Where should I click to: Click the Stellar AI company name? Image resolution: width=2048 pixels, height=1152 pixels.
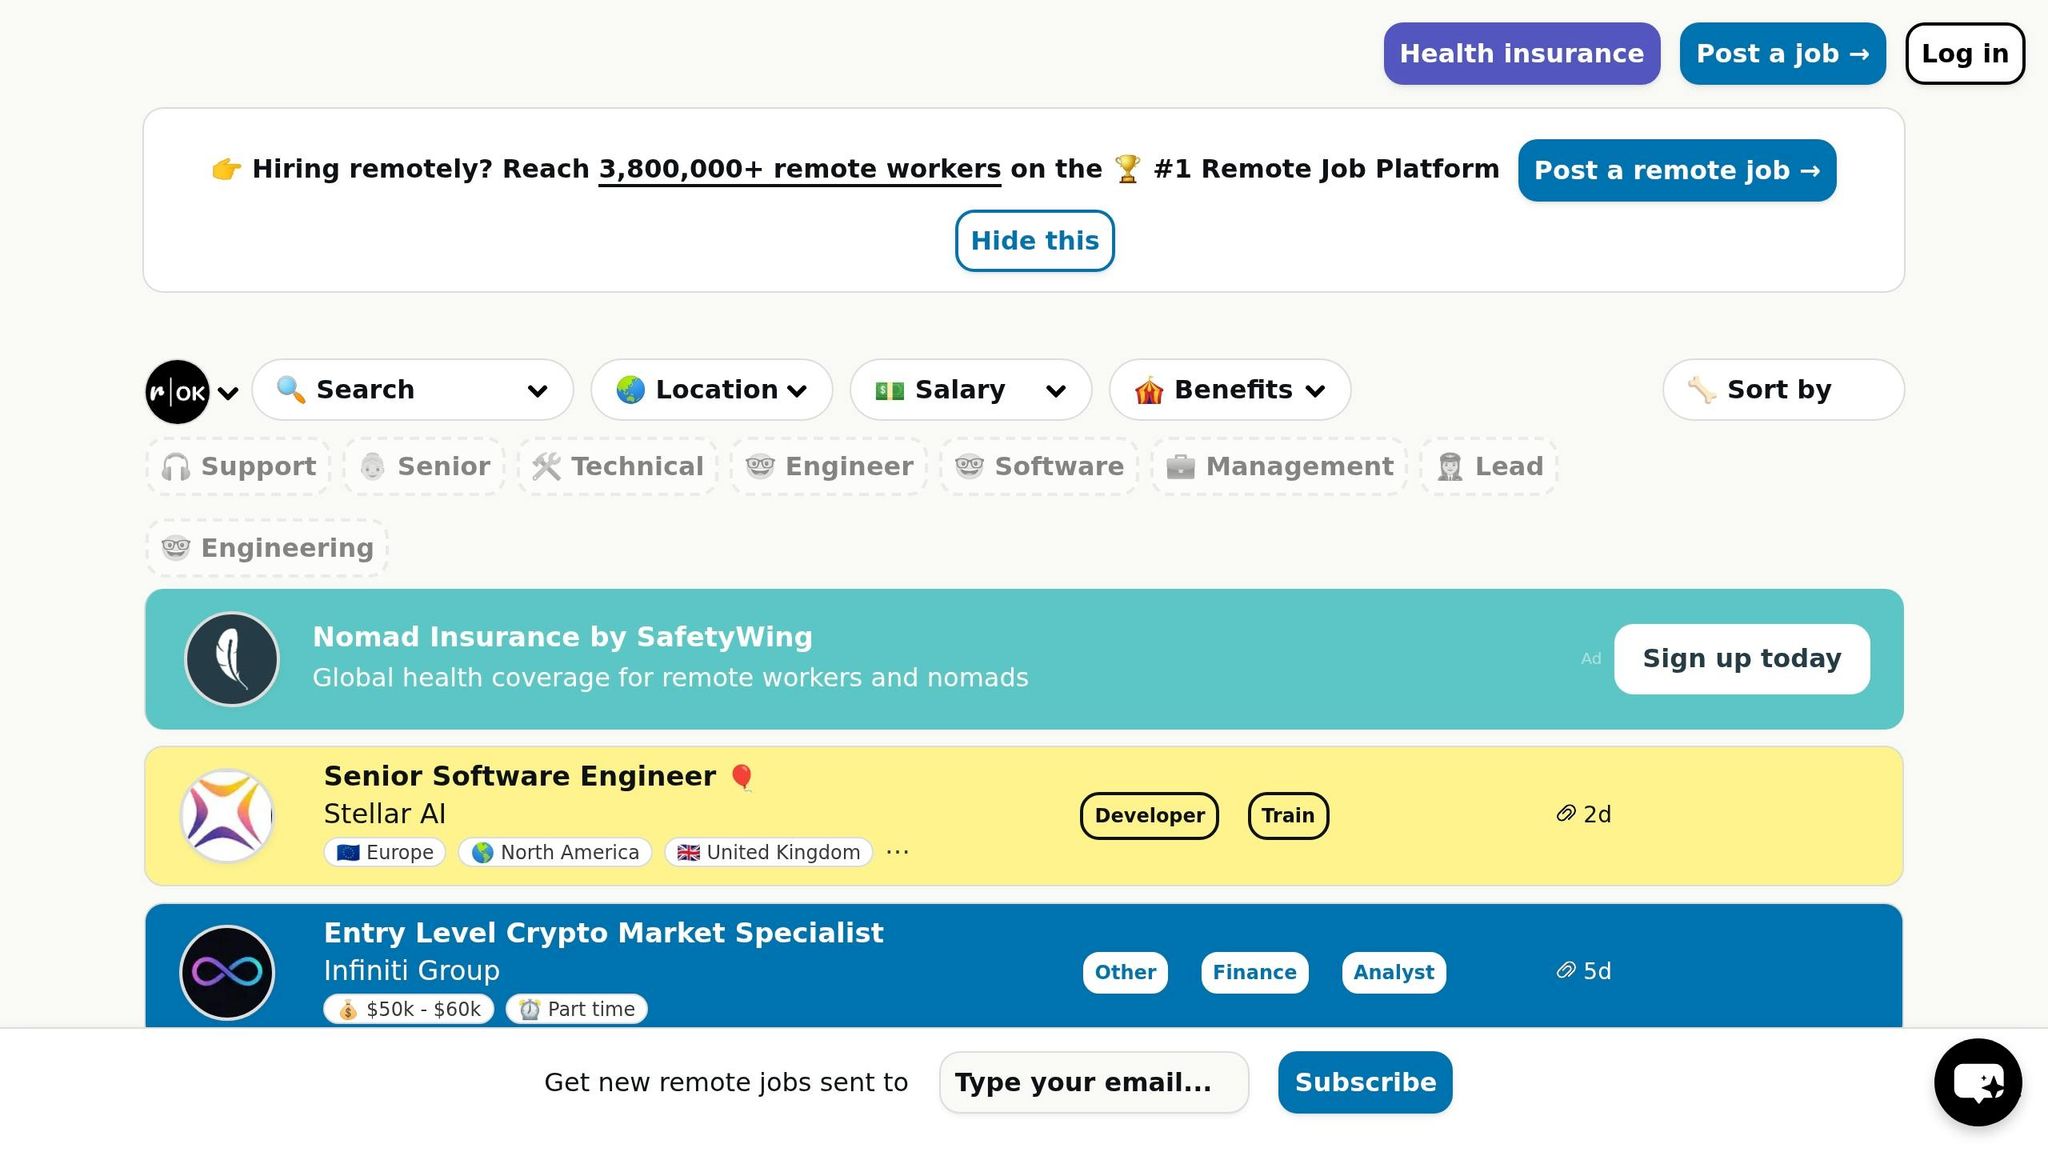point(385,814)
